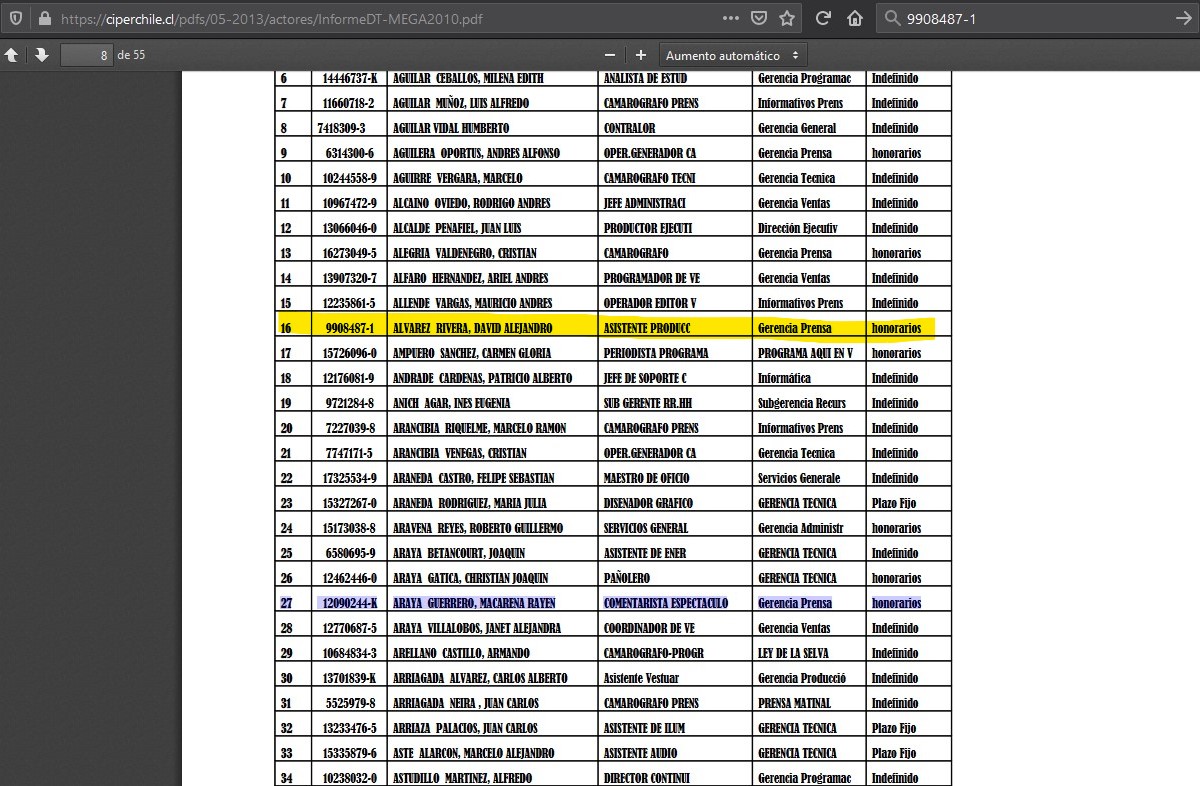The width and height of the screenshot is (1200, 786).
Task: Click the search go arrow
Action: point(1182,18)
